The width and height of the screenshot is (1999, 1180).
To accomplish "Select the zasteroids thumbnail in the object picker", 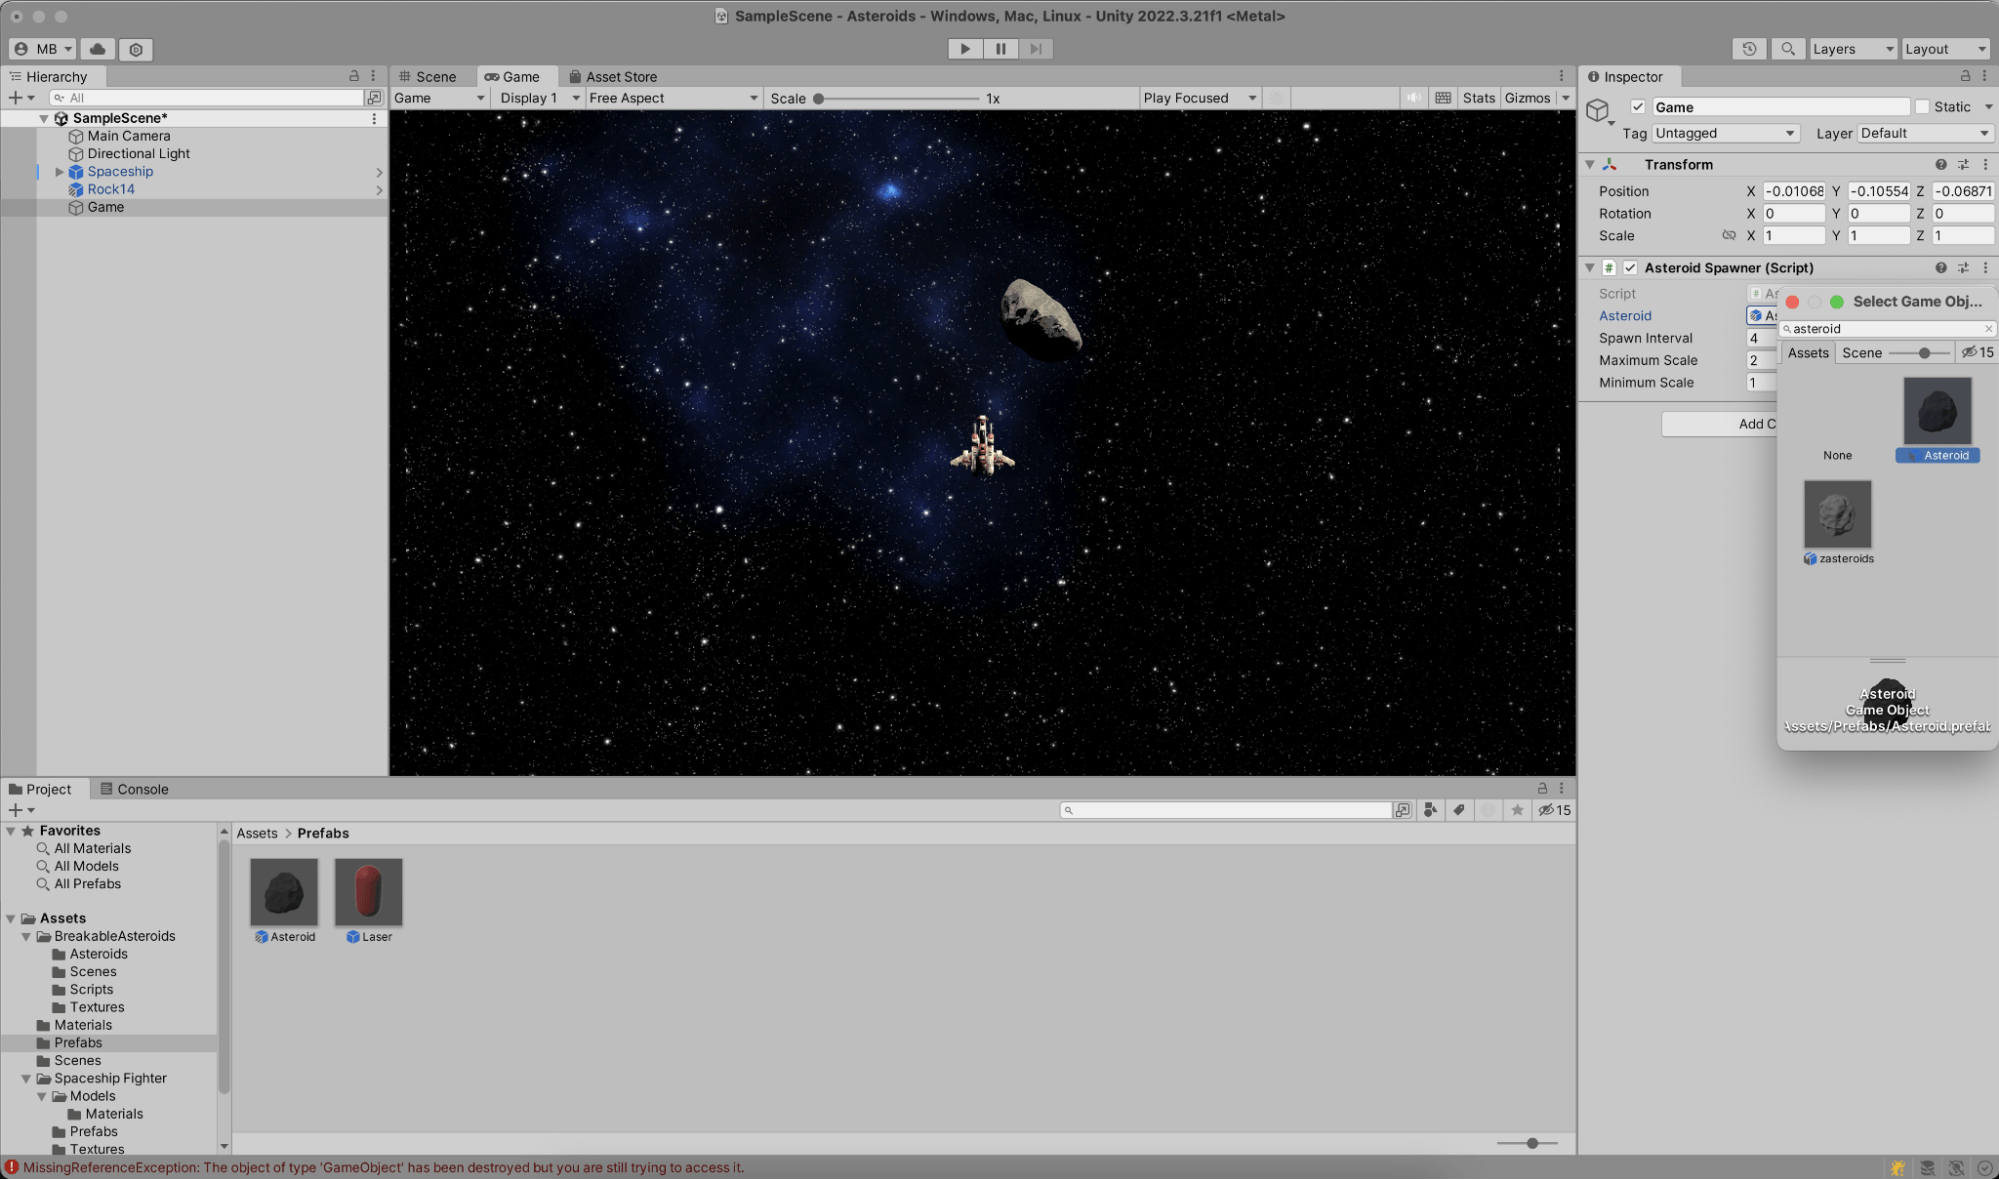I will pyautogui.click(x=1837, y=514).
